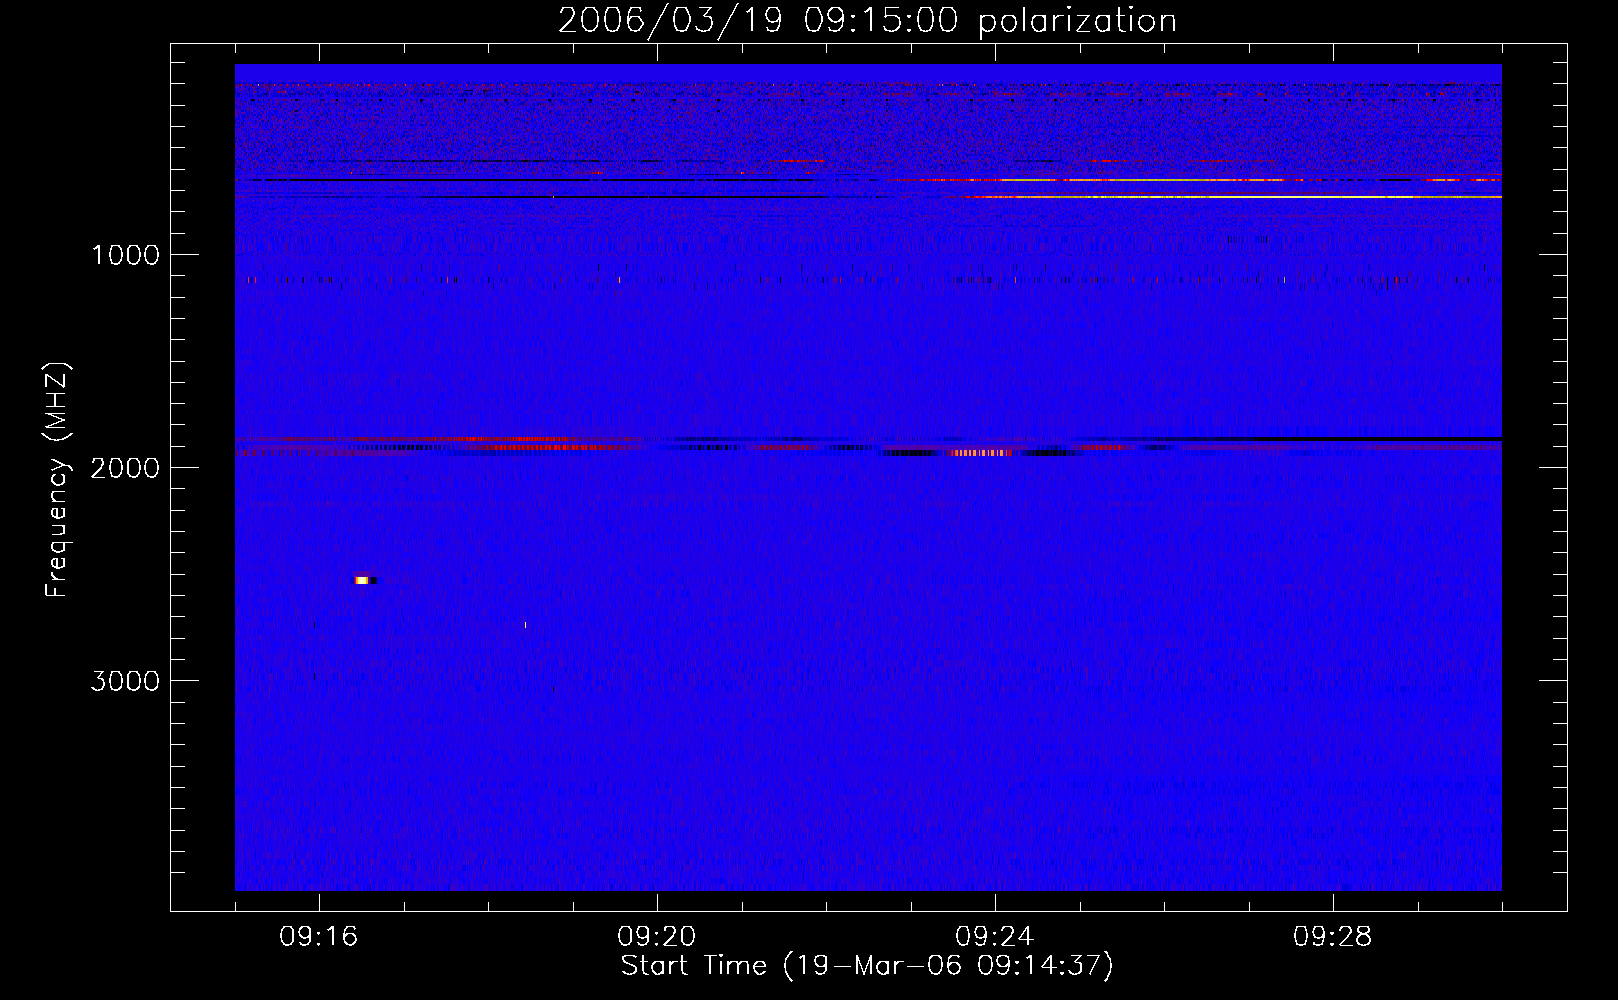Click the plot title '2006/03/19 09:15:00 polarization'
Screen dimensions: 1618x1000
pos(867,21)
